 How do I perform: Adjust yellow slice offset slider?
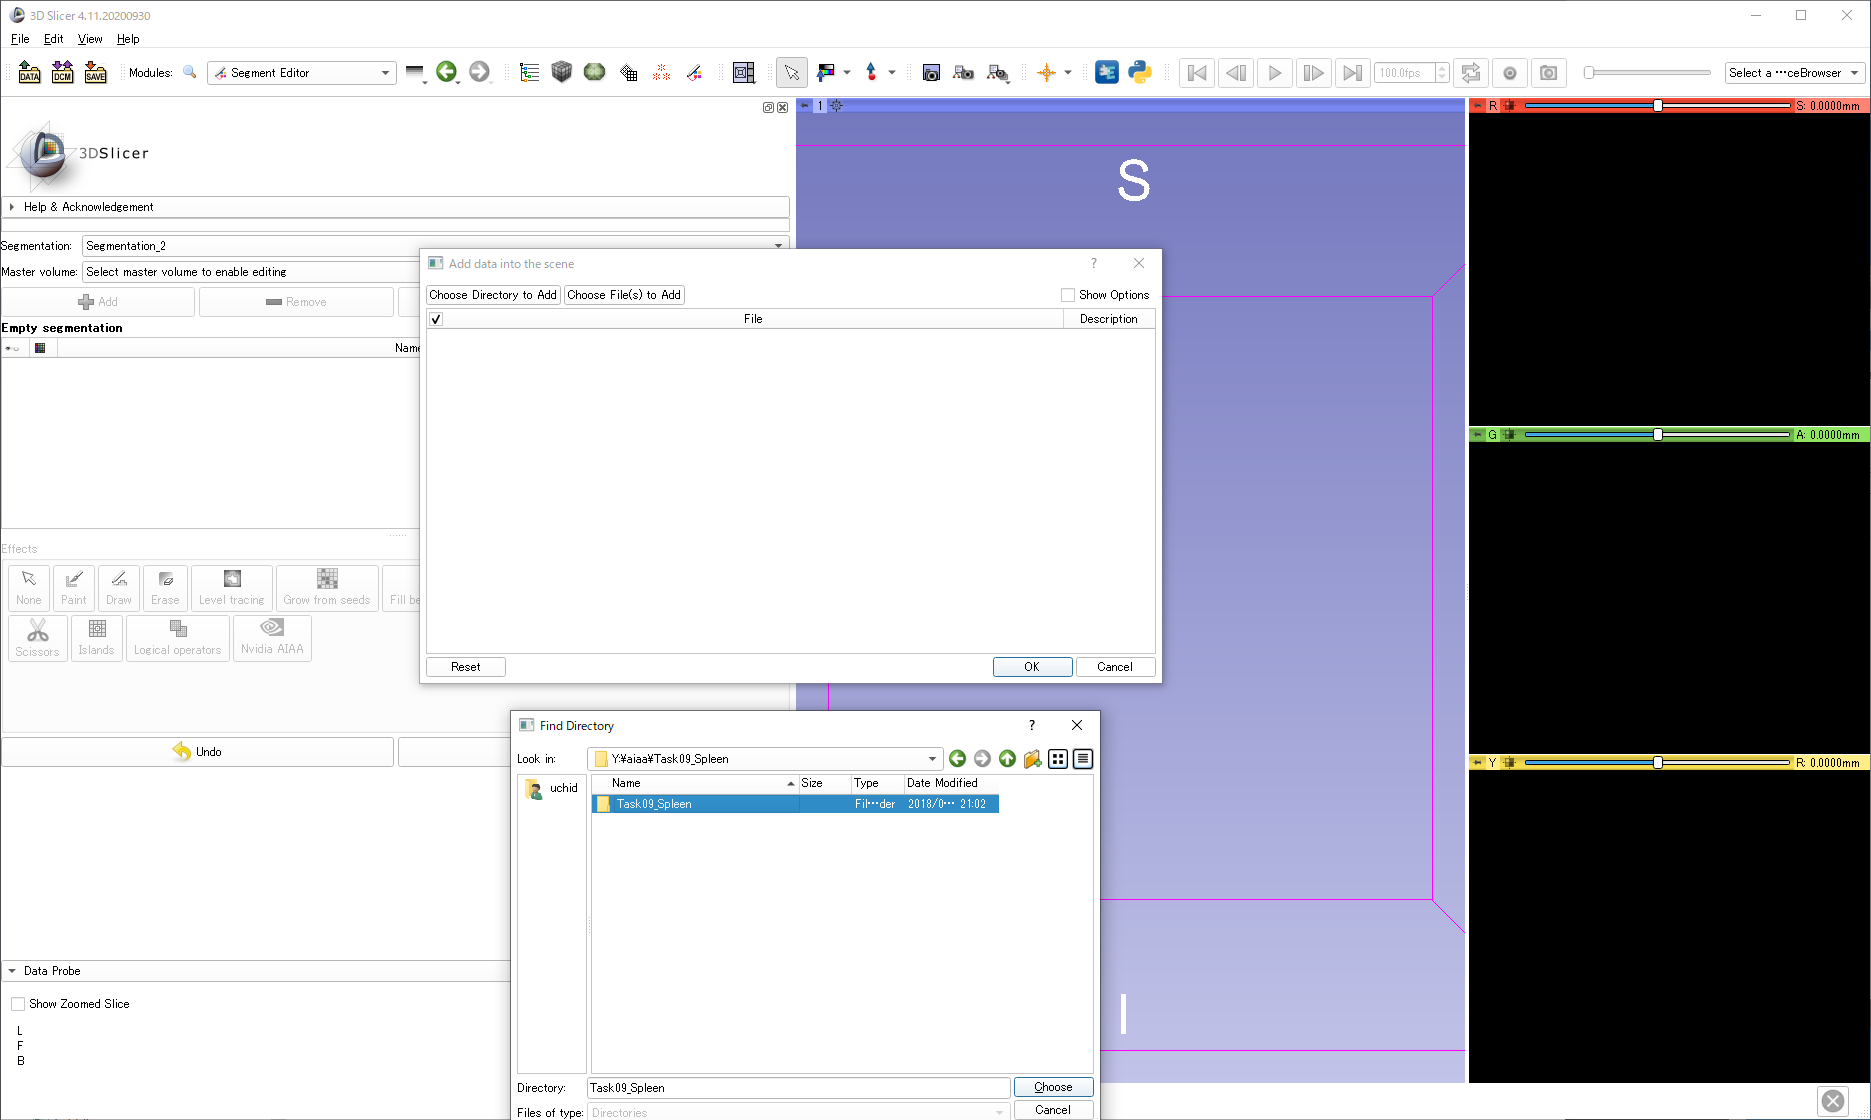1657,762
